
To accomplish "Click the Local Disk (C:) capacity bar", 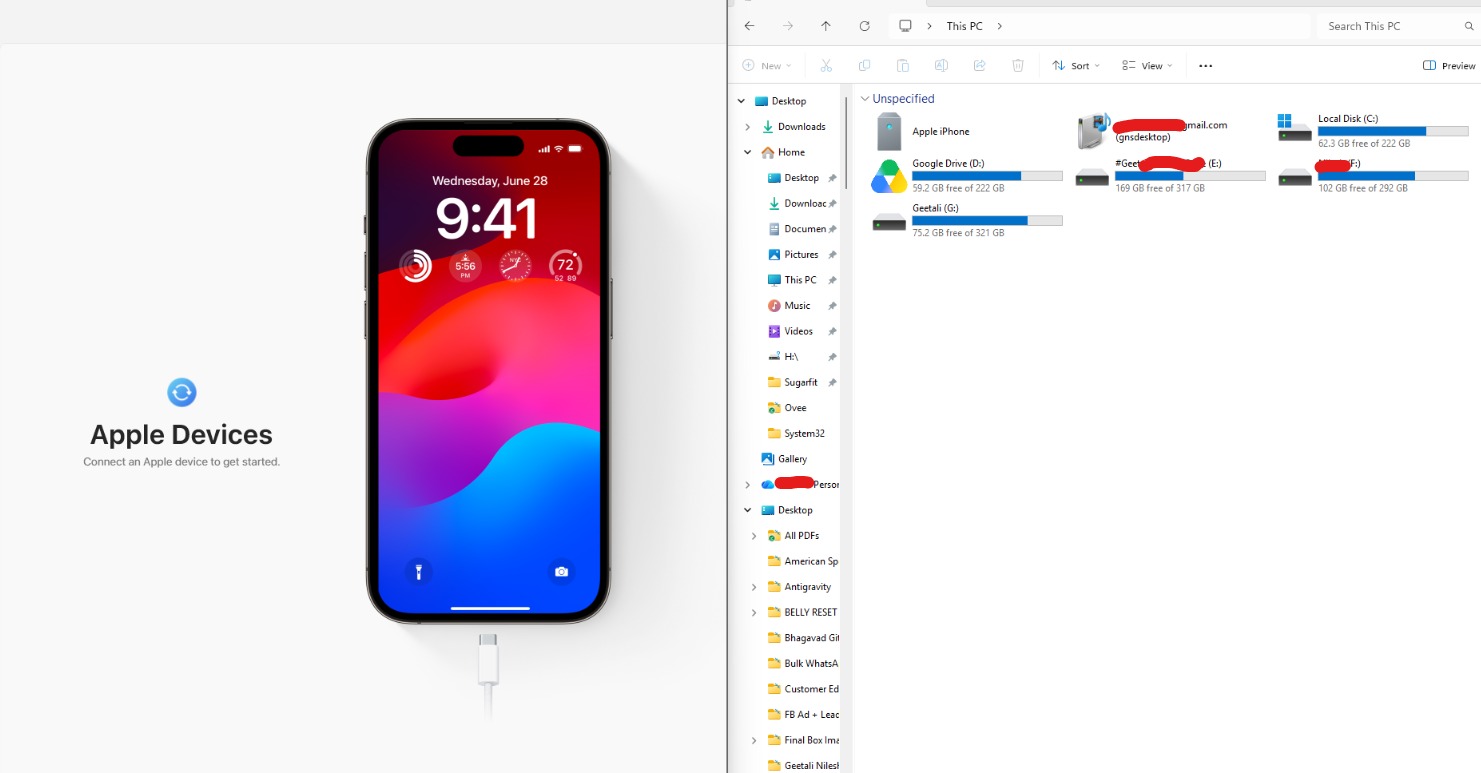I will [x=1393, y=131].
